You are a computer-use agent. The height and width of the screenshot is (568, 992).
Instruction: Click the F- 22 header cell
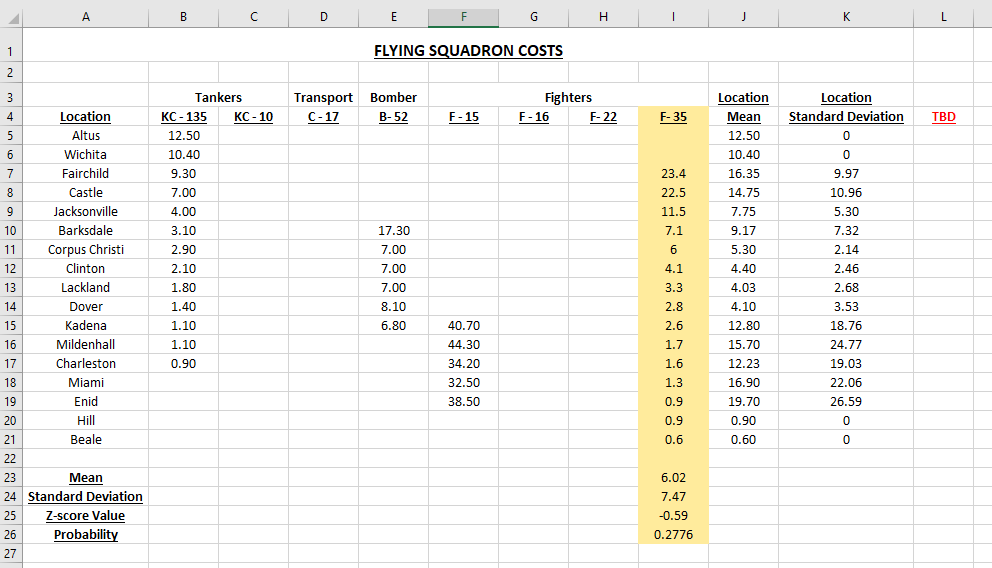[x=604, y=116]
